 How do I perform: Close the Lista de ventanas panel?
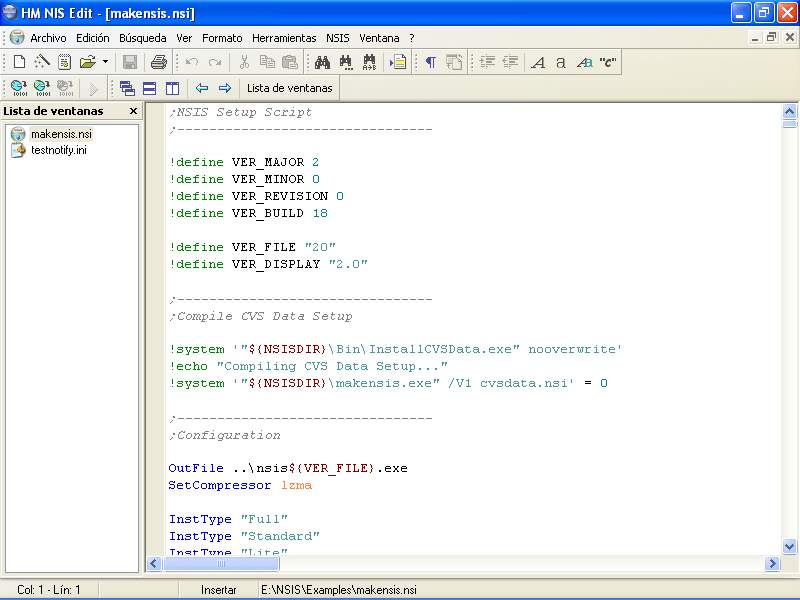point(133,111)
